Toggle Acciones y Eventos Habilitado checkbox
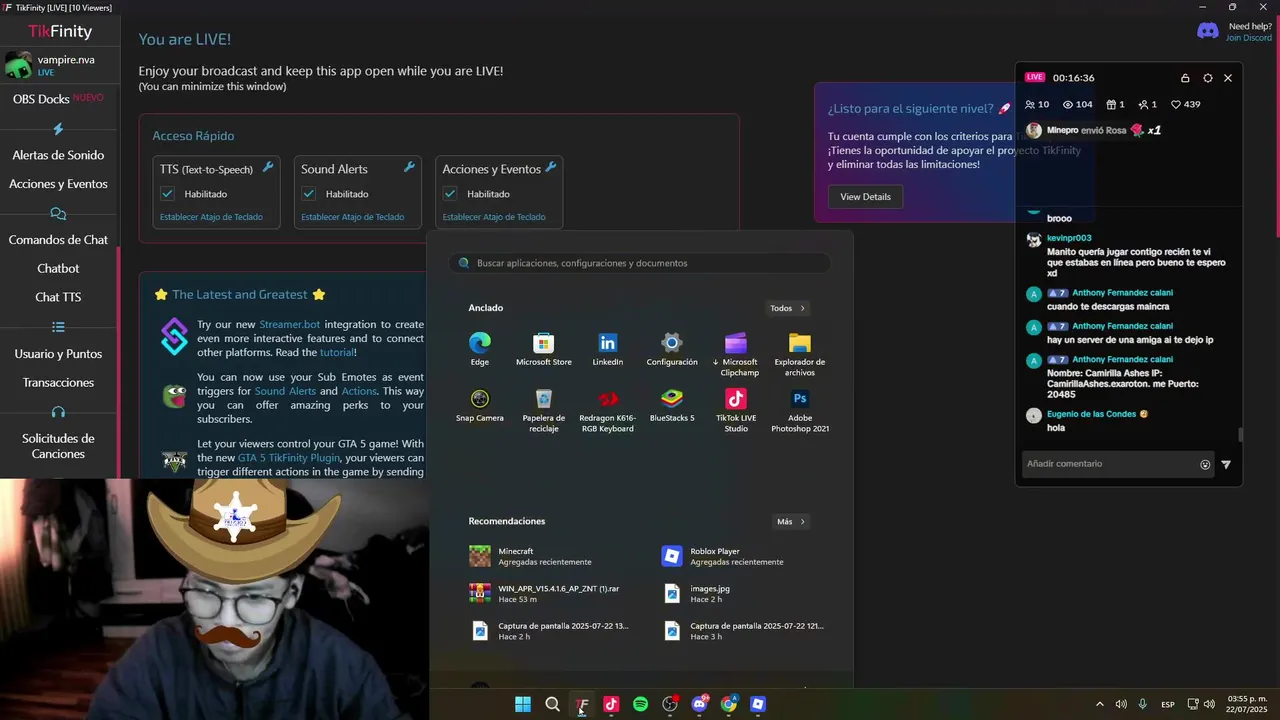Screen dimensions: 1280x720 [450, 194]
